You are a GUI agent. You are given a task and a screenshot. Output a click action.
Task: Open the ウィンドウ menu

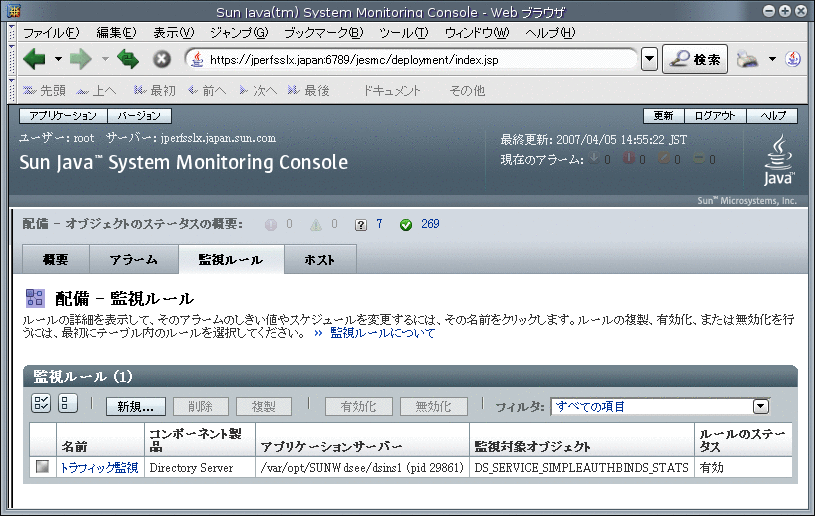[x=477, y=33]
